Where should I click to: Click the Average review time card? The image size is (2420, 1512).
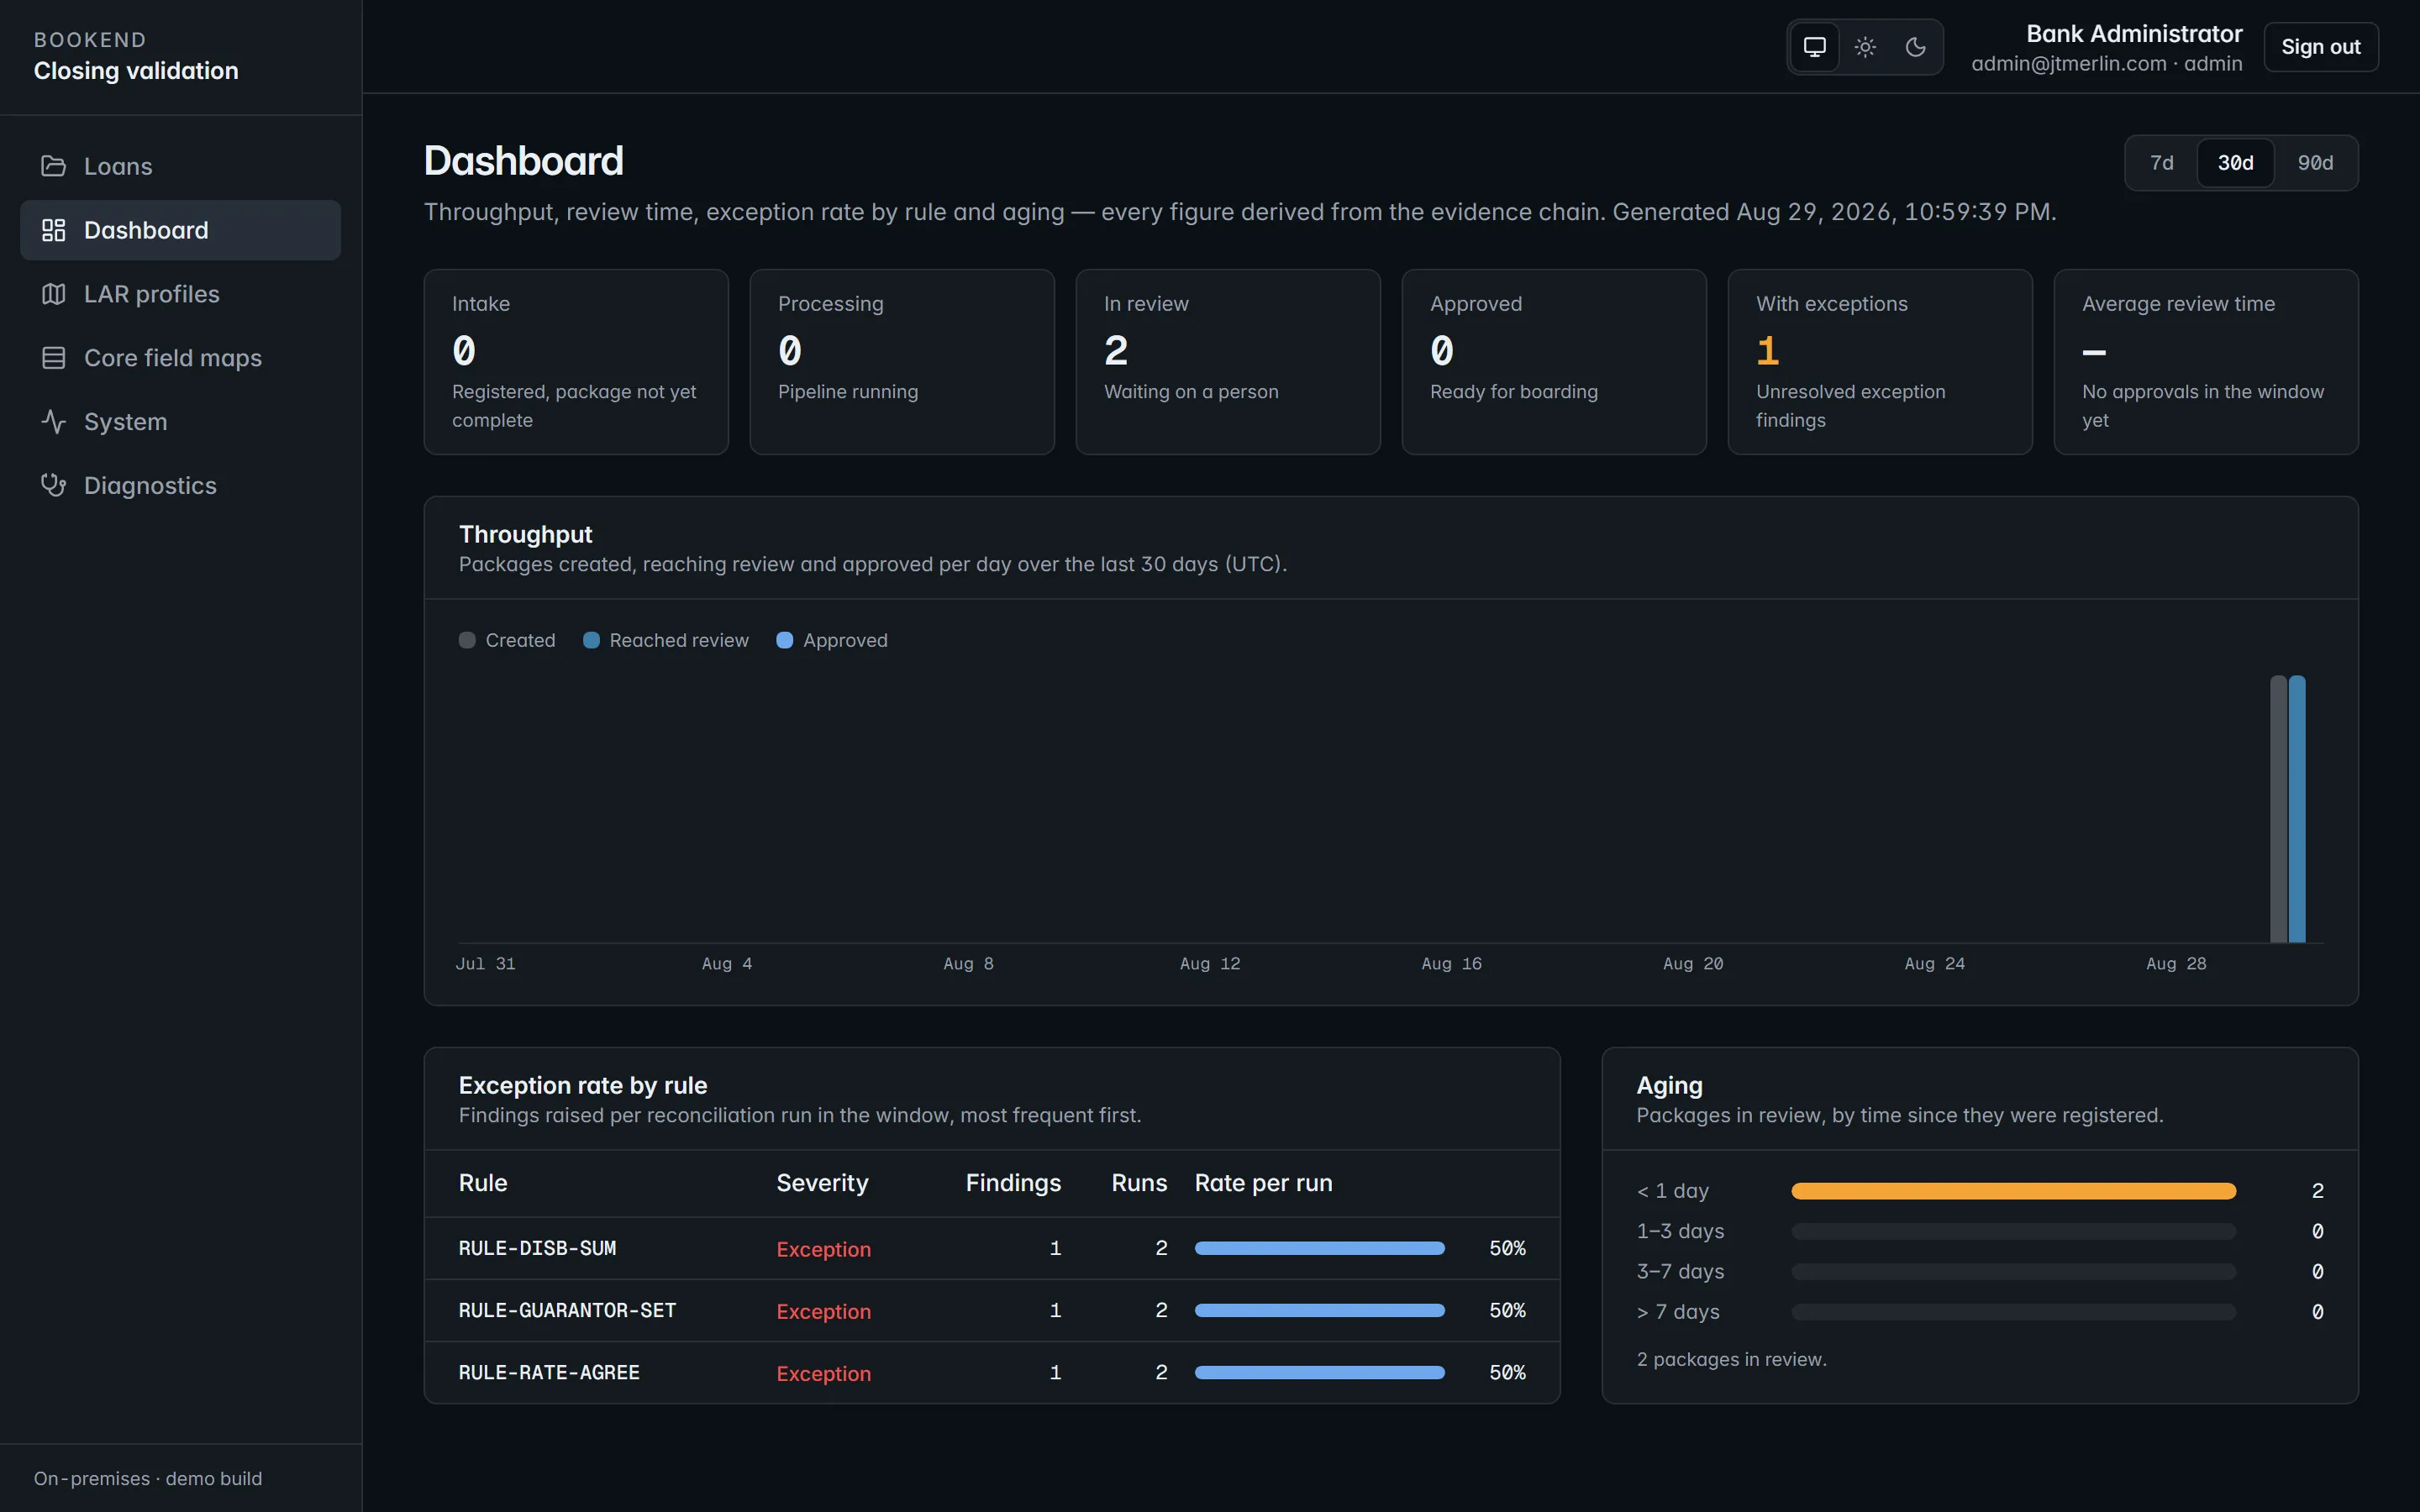coord(2206,362)
